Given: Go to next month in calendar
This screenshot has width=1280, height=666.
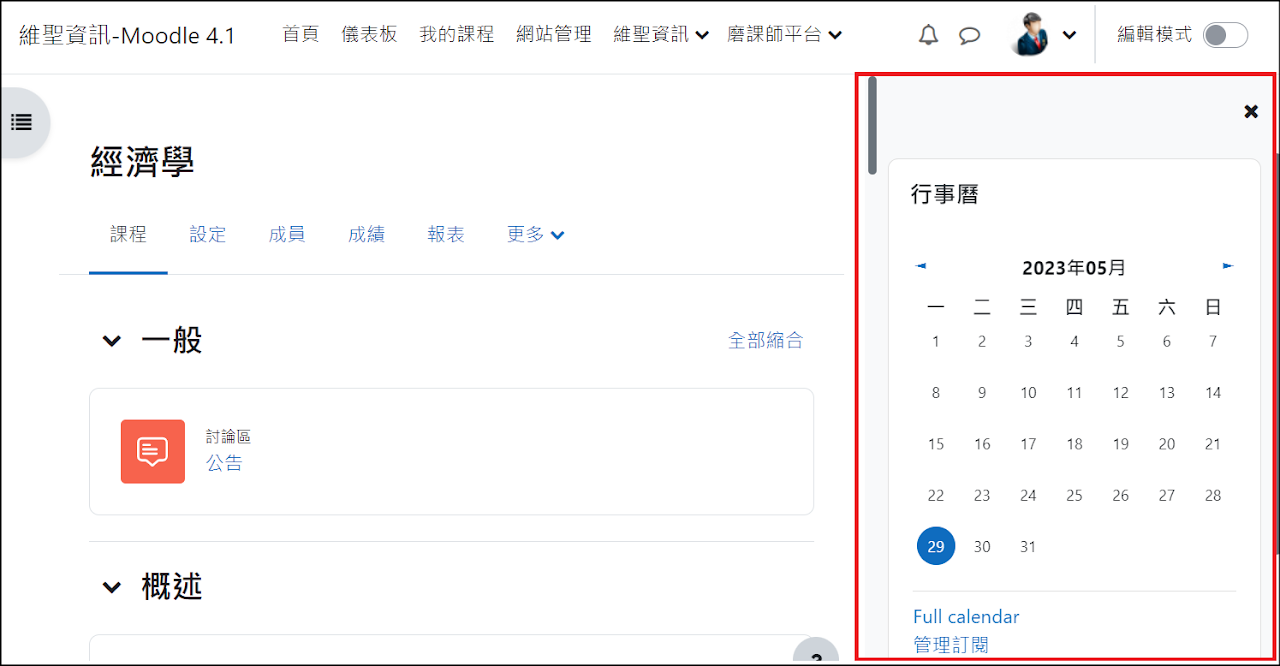Looking at the screenshot, I should [x=1228, y=266].
